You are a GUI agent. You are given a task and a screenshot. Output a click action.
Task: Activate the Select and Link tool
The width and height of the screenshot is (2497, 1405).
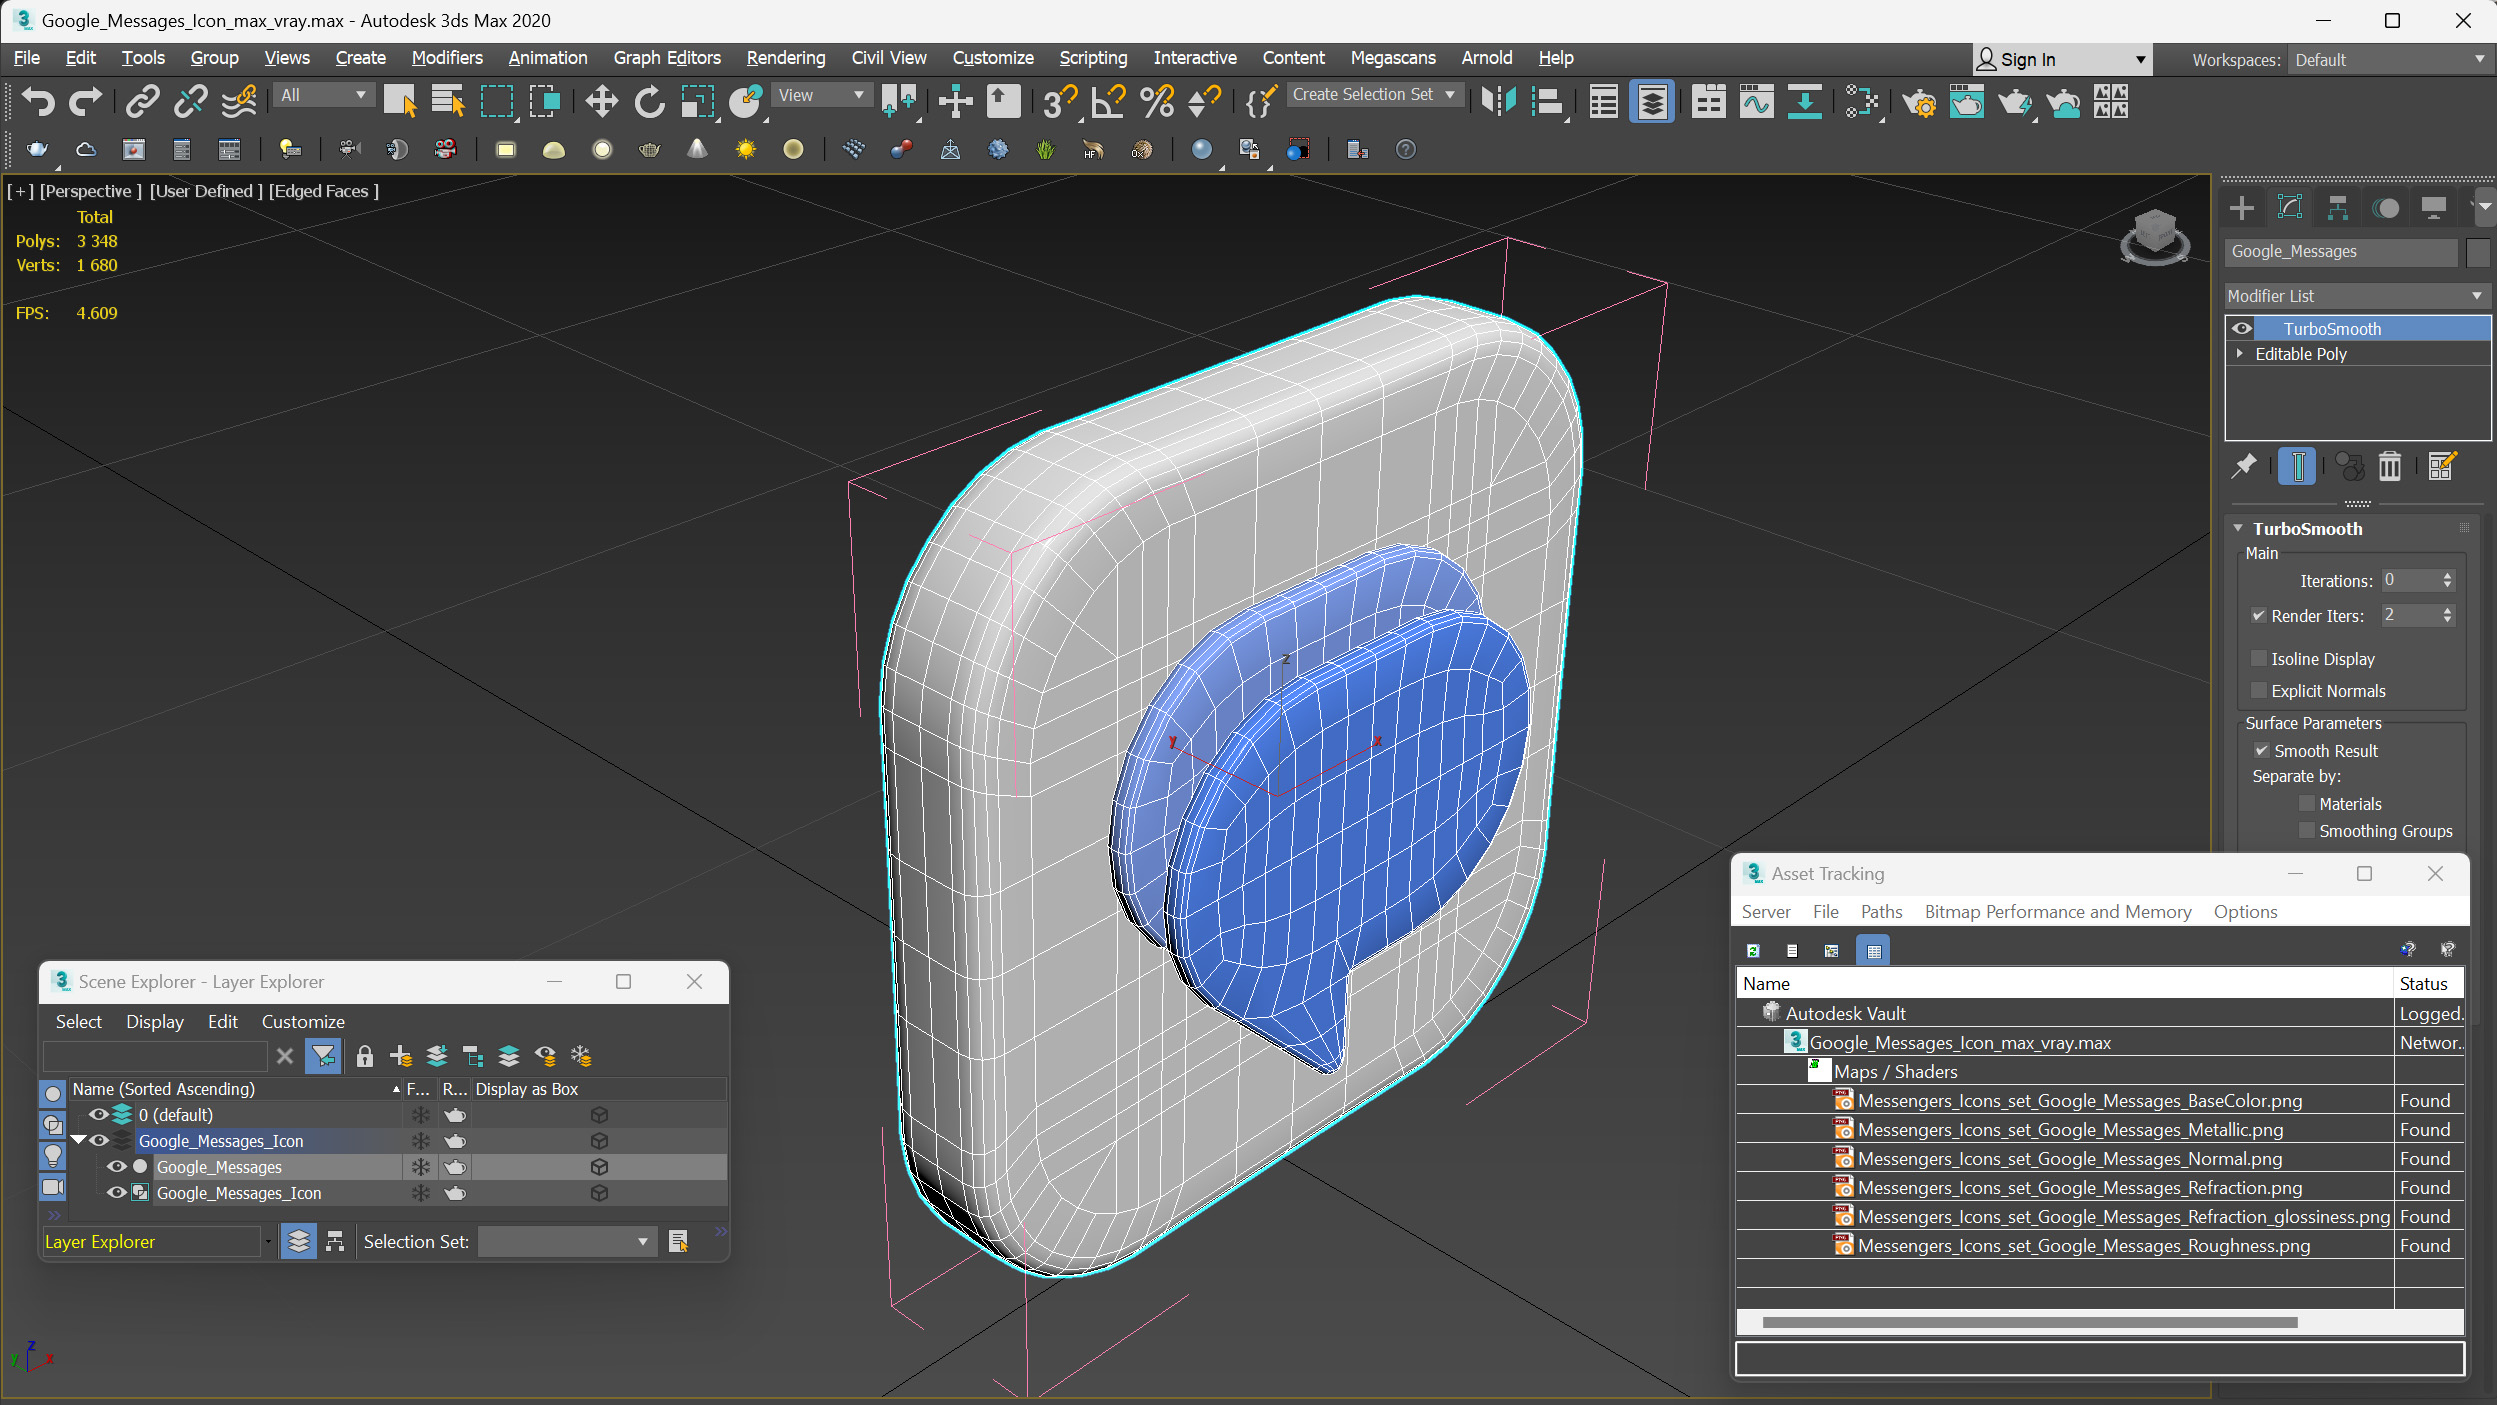(x=142, y=101)
